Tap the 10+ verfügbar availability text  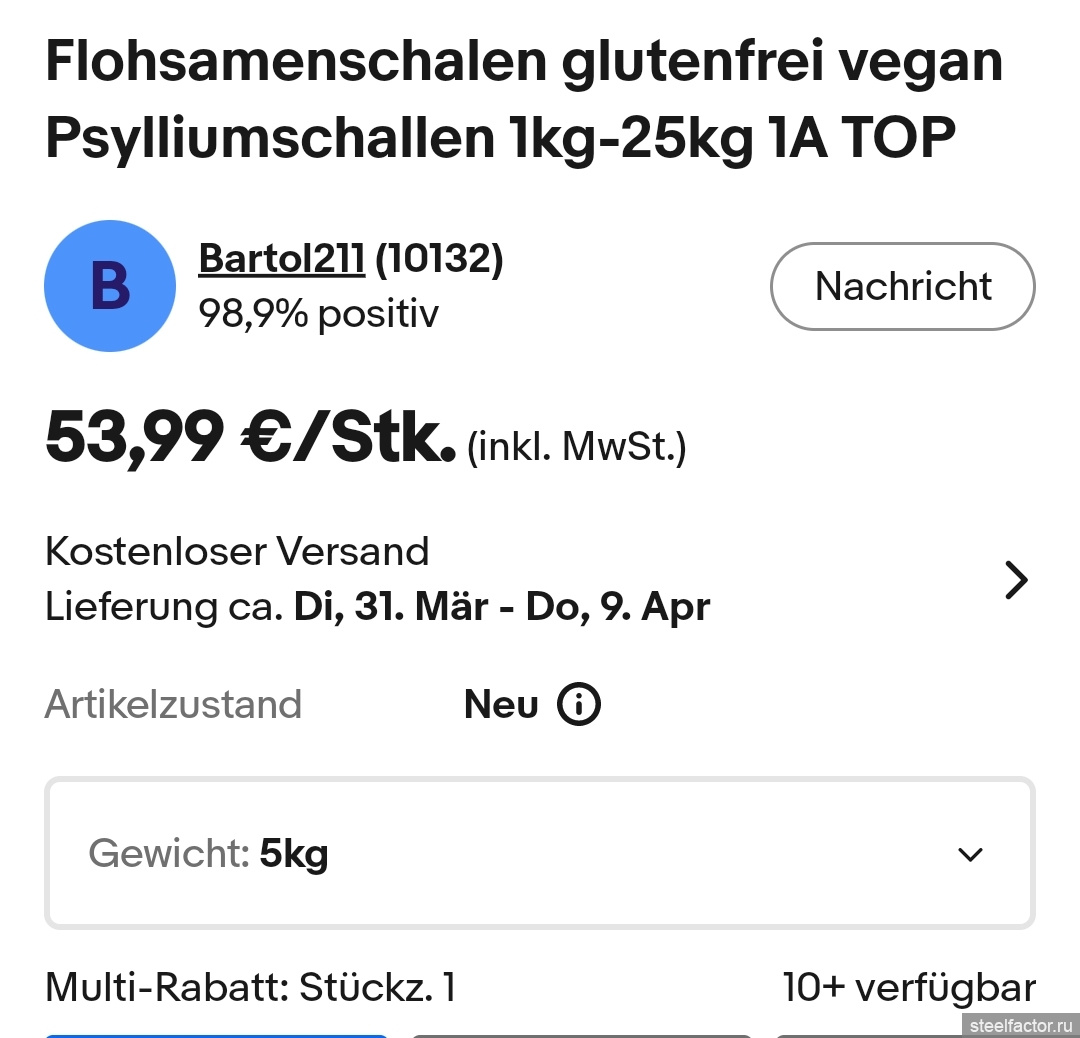coord(908,988)
